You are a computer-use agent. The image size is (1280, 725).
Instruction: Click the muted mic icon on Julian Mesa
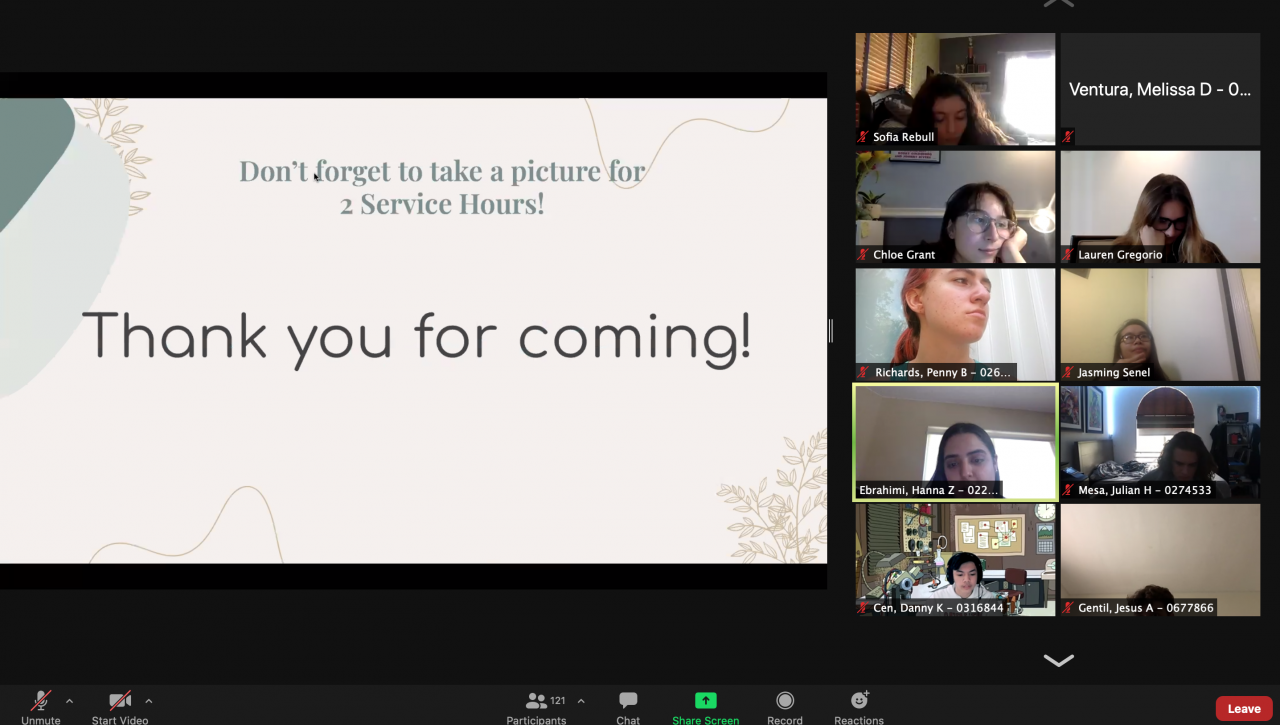(x=1069, y=490)
